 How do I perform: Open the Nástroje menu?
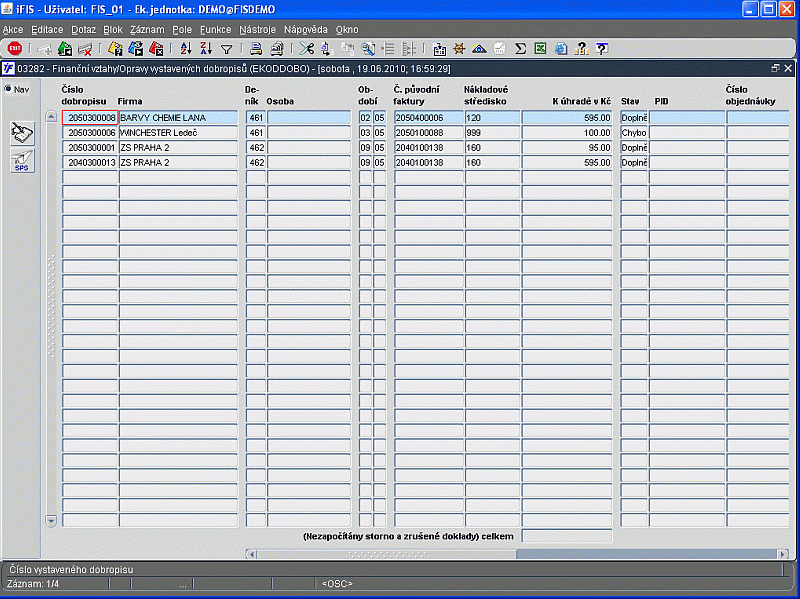[257, 30]
